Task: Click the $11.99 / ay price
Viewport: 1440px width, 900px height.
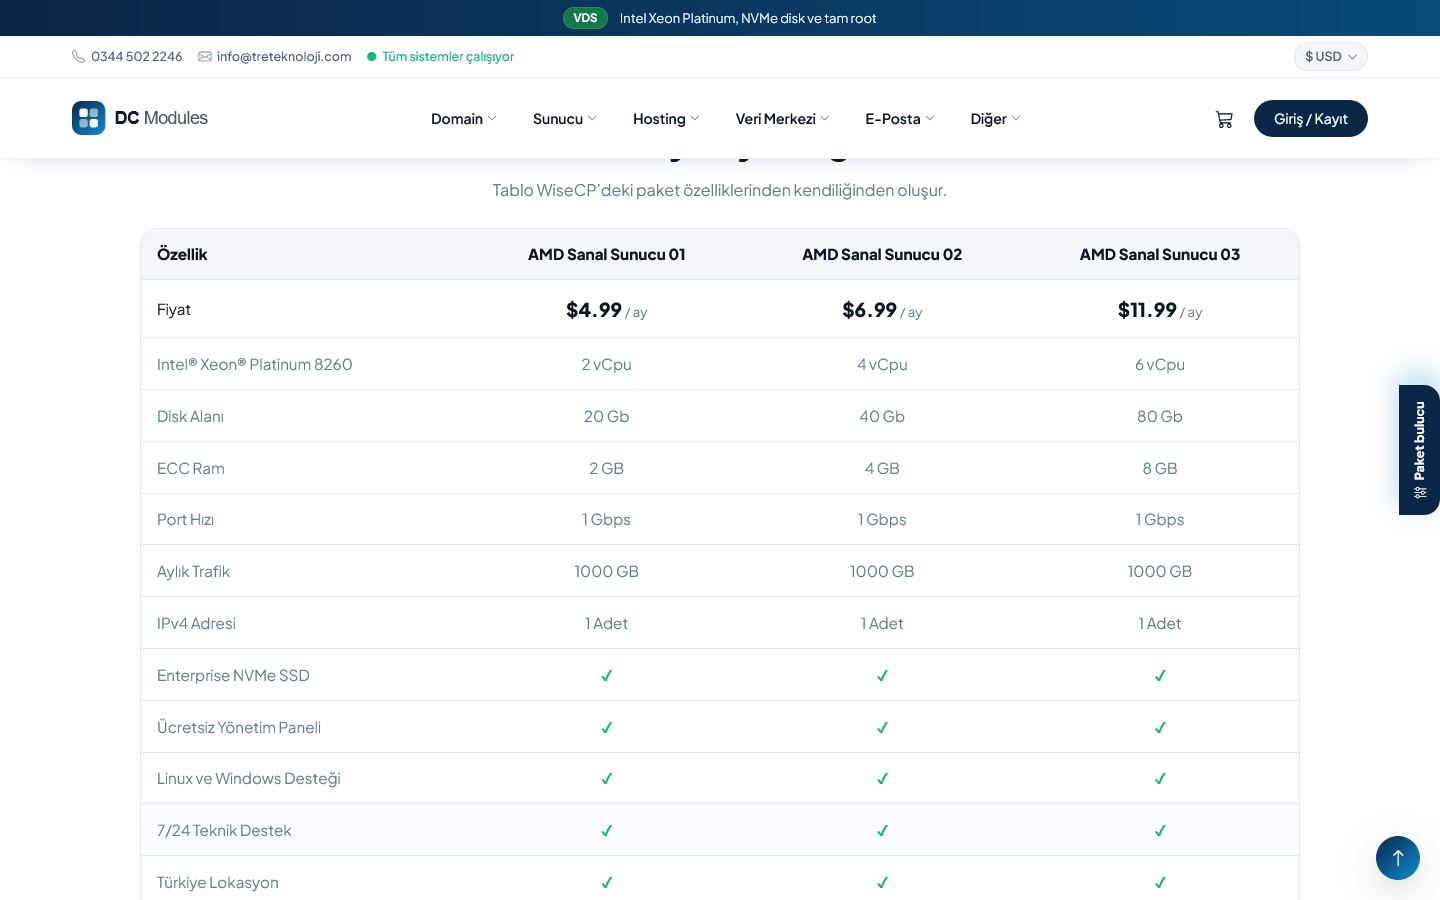Action: pyautogui.click(x=1160, y=310)
